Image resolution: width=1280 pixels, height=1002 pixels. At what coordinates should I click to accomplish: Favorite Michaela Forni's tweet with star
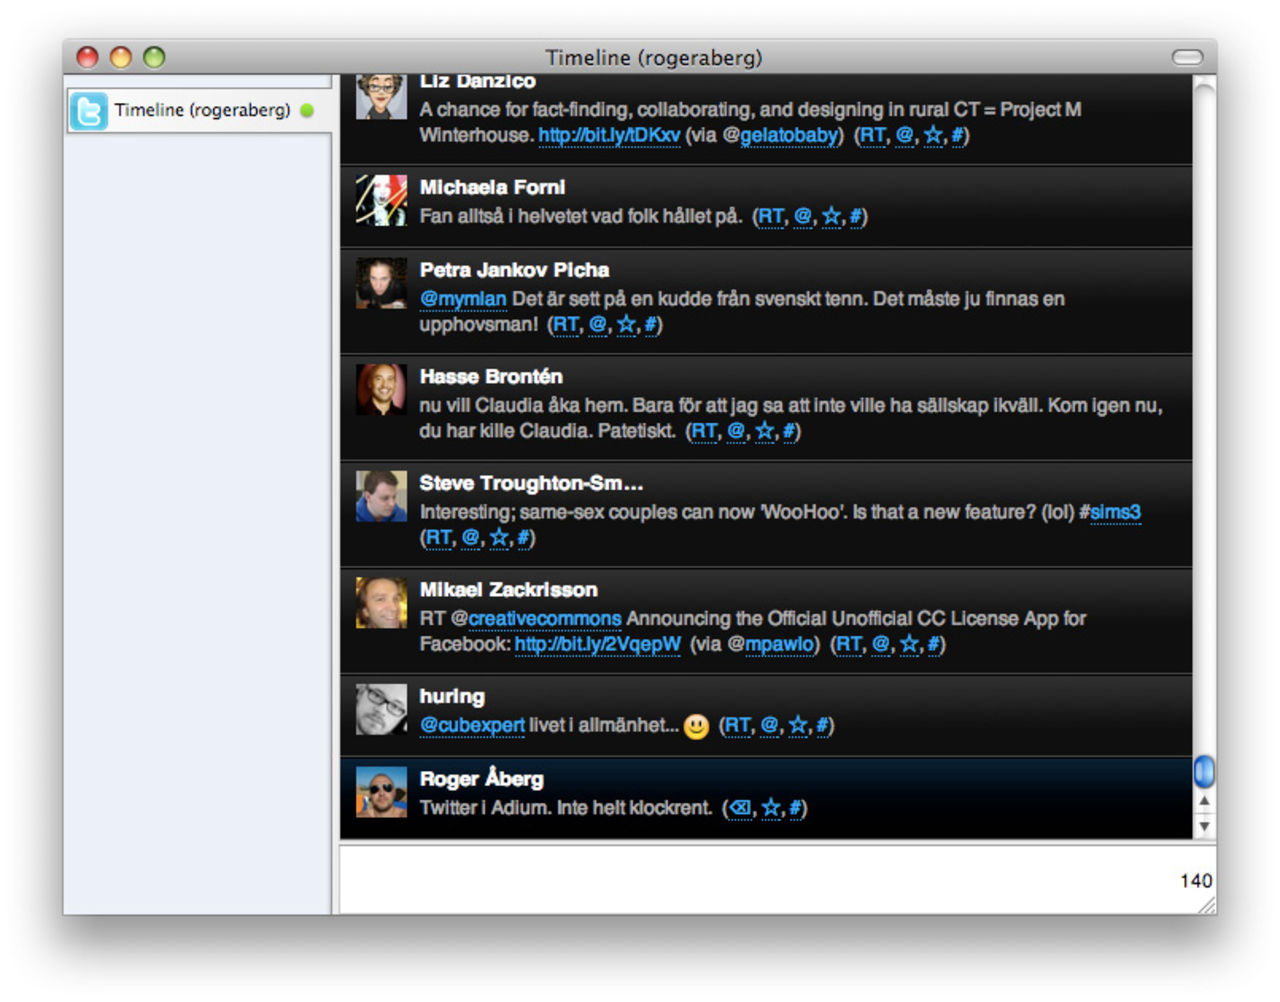[831, 217]
